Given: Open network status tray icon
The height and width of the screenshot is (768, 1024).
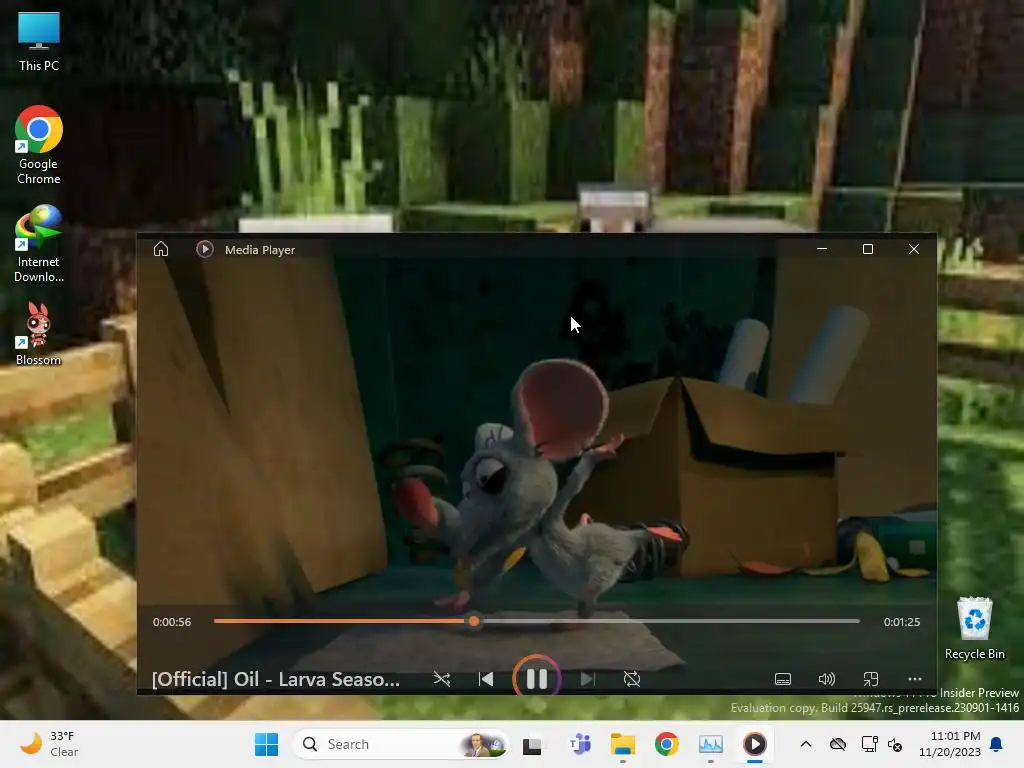Looking at the screenshot, I should [x=869, y=744].
